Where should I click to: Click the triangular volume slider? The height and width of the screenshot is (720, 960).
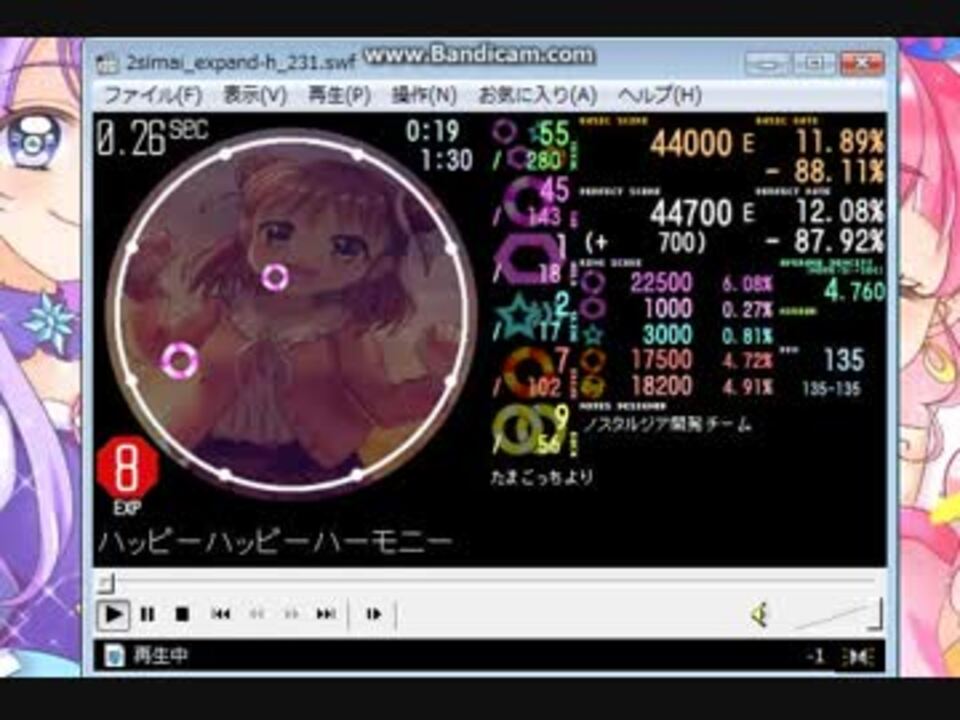836,615
